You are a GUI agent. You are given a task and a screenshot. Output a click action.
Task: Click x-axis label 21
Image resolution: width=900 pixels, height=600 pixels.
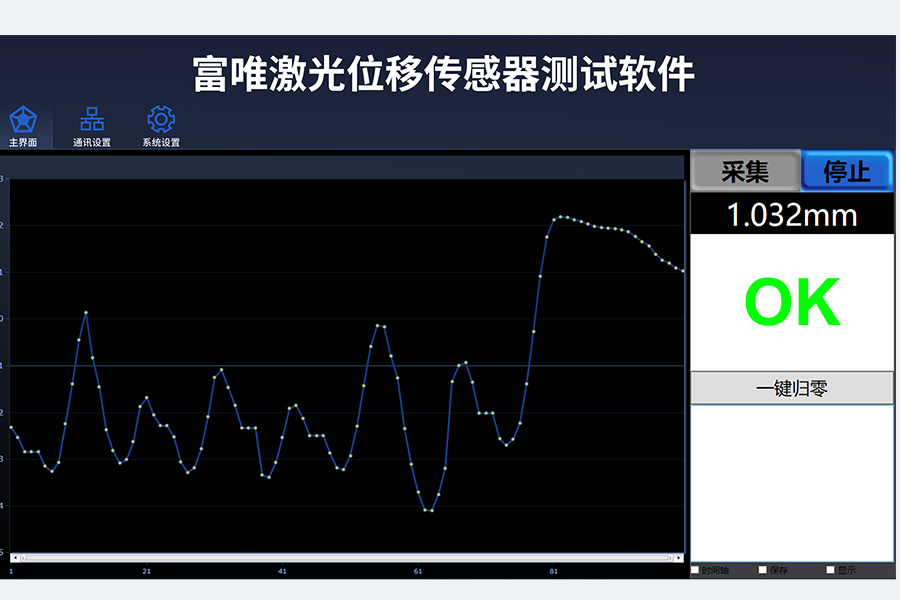point(146,571)
